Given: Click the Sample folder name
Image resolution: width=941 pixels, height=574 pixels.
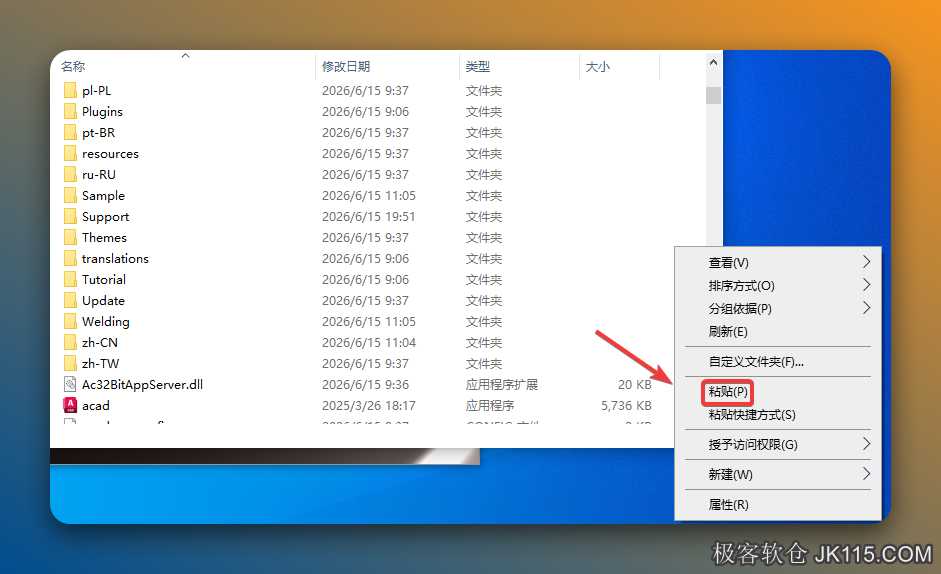Looking at the screenshot, I should 103,196.
